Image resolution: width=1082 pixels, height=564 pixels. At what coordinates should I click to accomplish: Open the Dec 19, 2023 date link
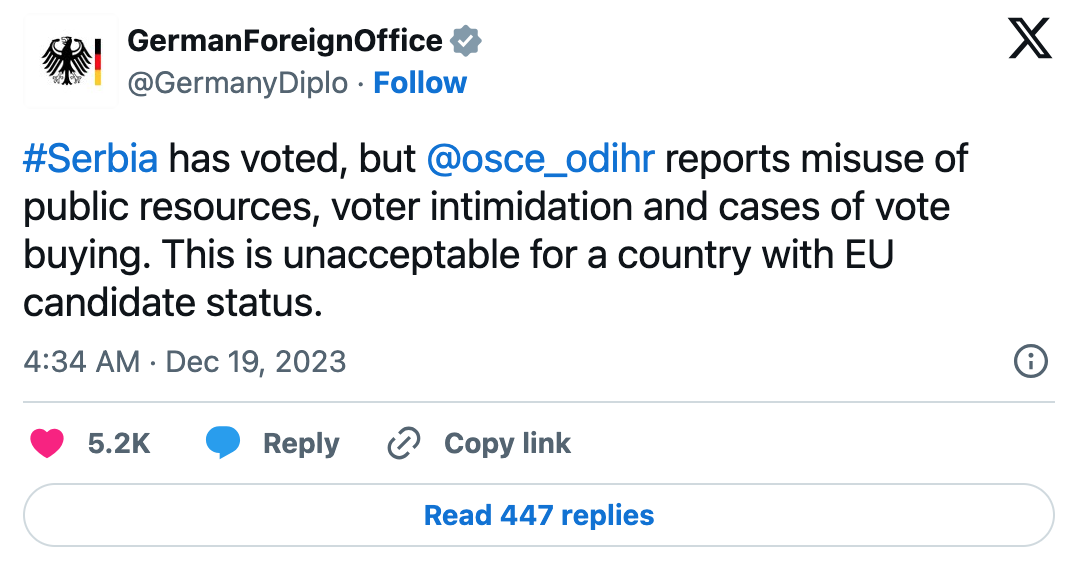[x=256, y=361]
